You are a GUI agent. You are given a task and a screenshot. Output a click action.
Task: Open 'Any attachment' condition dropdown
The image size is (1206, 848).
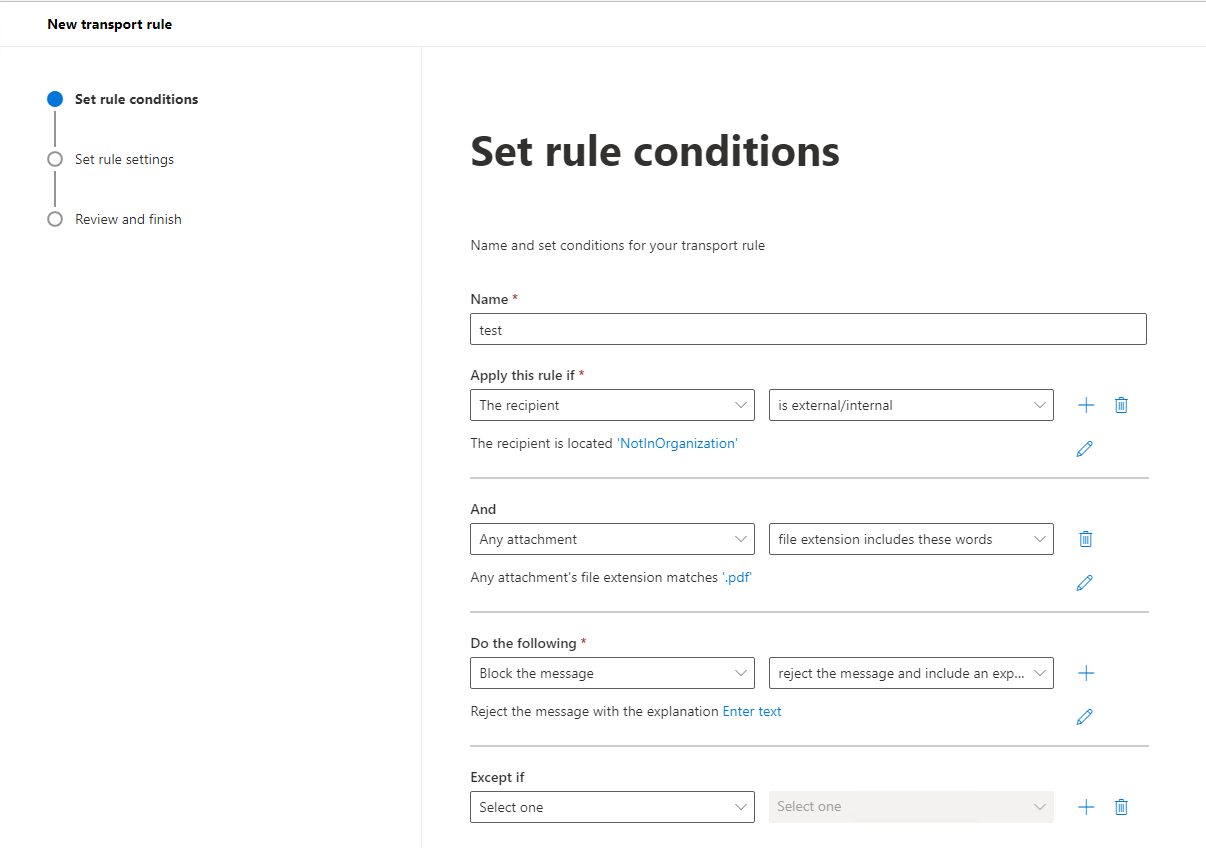pos(612,539)
